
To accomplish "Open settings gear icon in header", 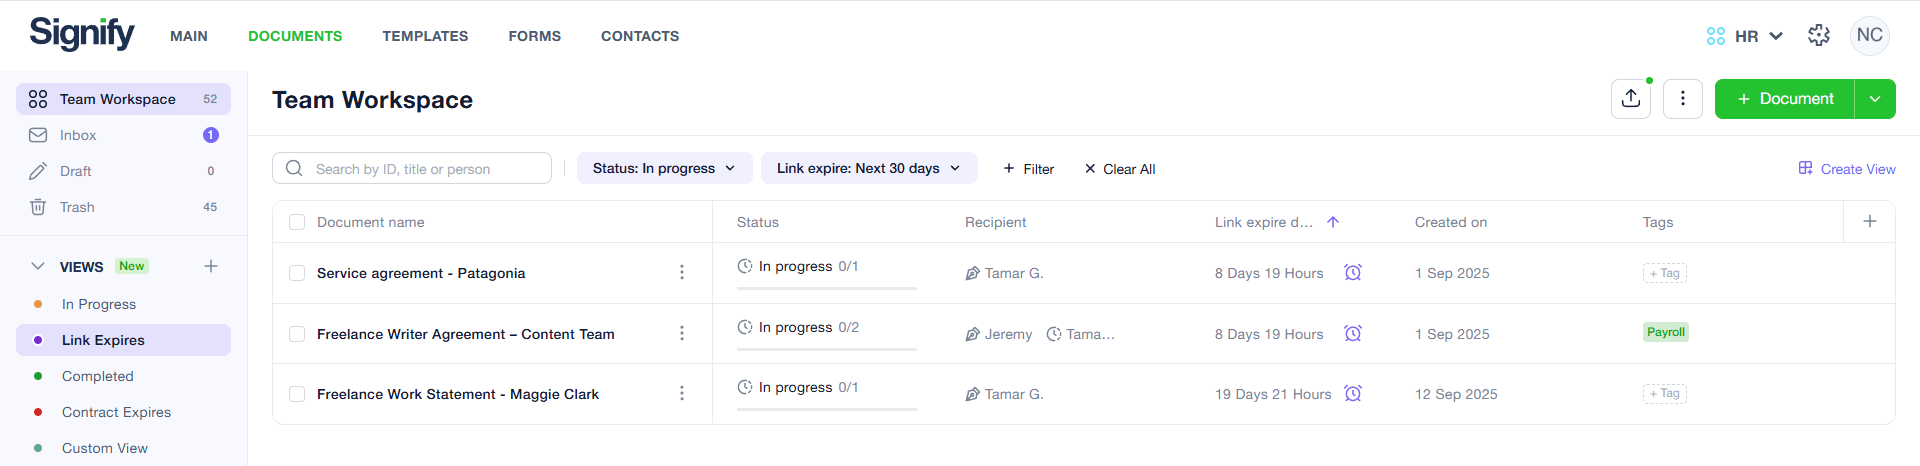I will (1819, 36).
